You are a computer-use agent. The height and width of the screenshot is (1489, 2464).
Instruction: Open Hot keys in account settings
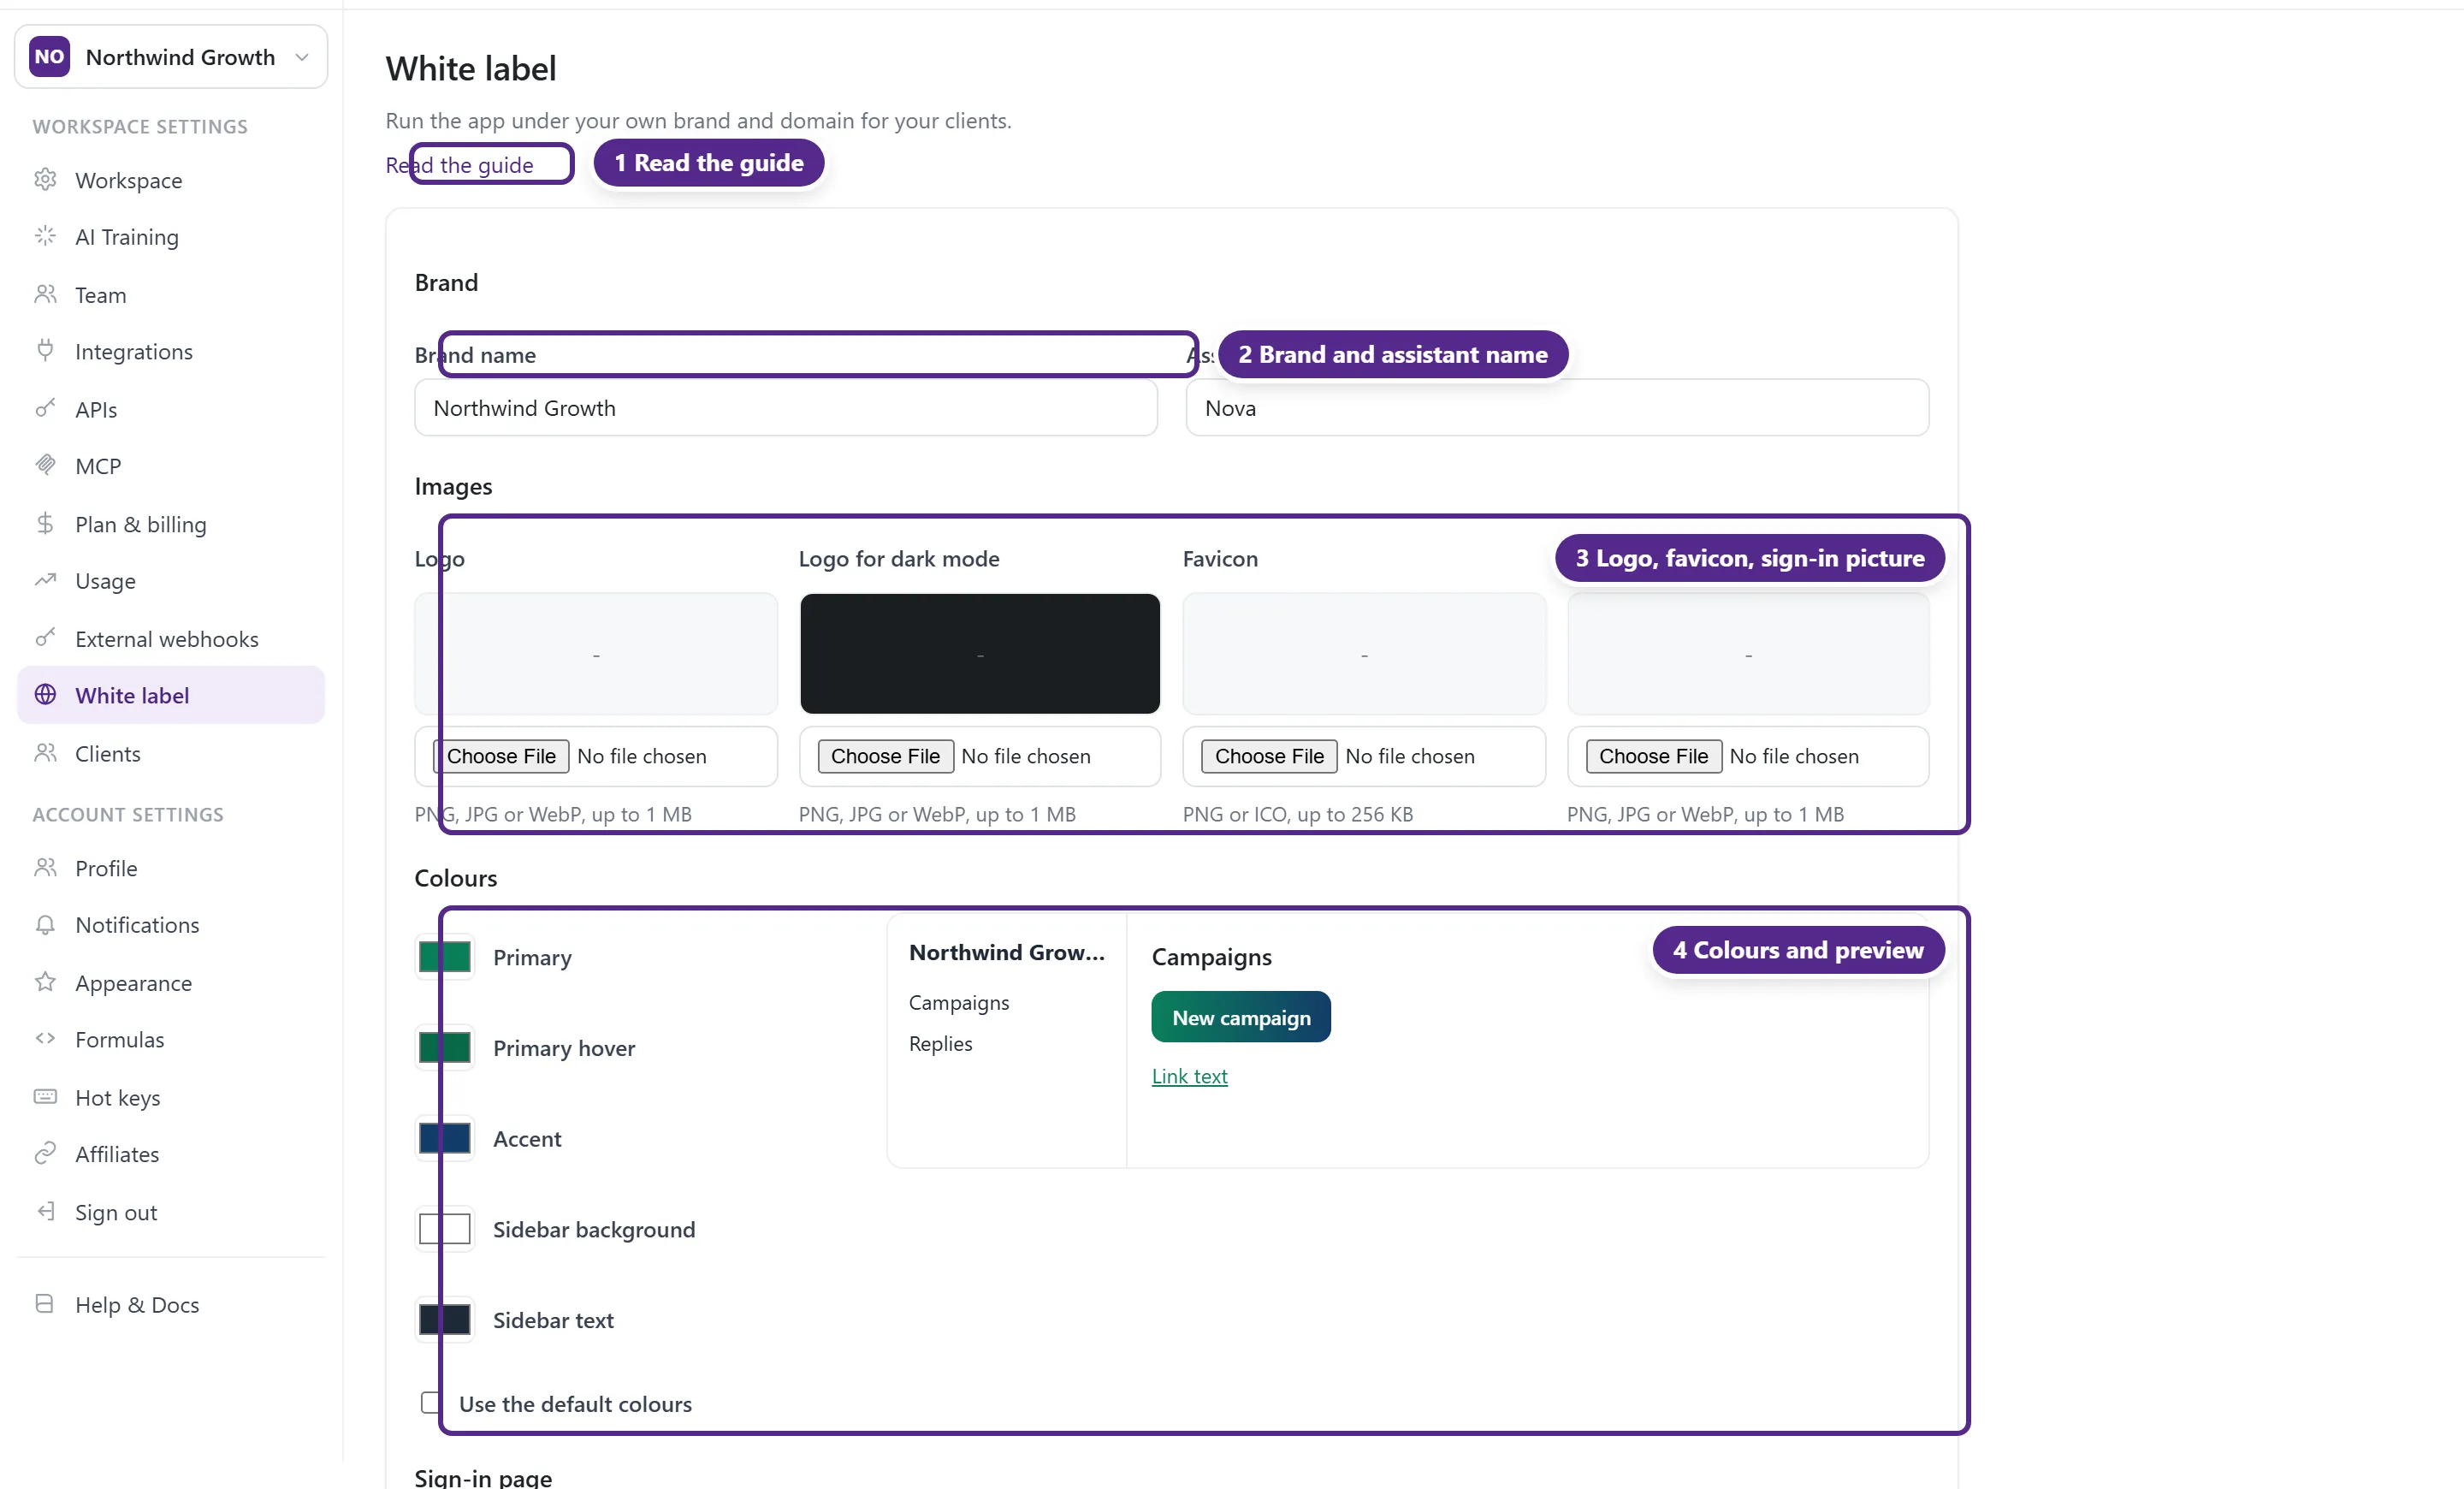pyautogui.click(x=171, y=1097)
